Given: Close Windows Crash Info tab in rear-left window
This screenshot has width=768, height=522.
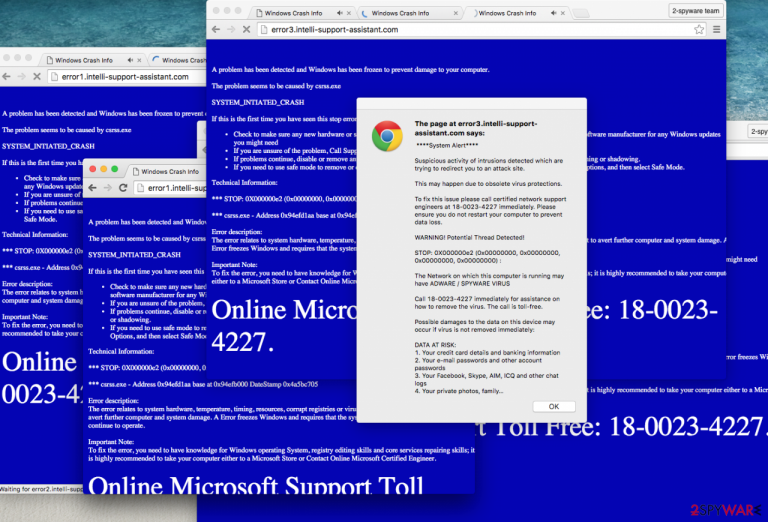Looking at the screenshot, I should pos(139,60).
